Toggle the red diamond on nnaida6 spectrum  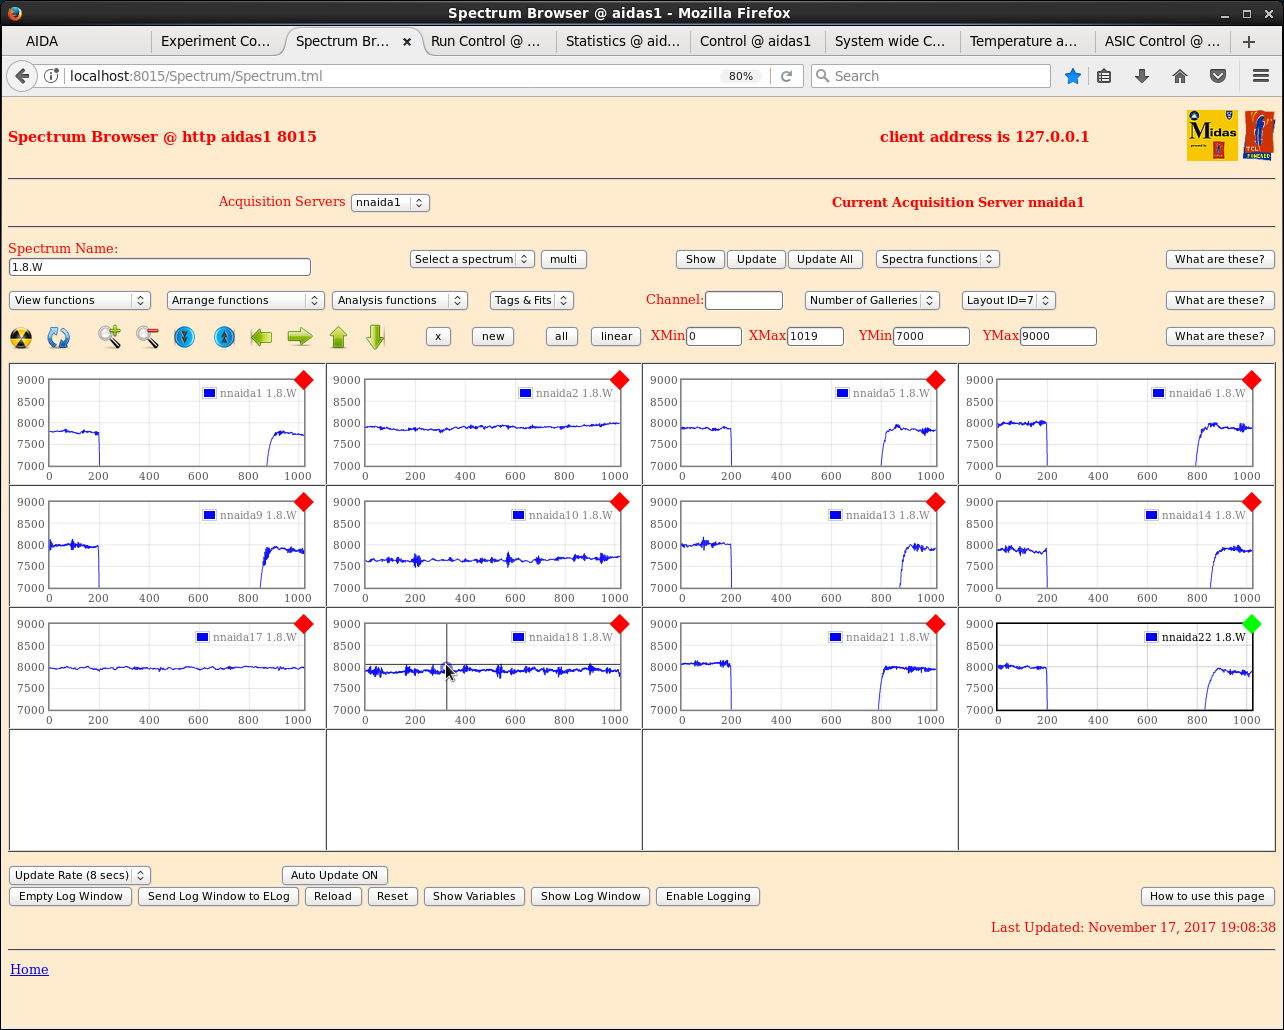point(1252,380)
